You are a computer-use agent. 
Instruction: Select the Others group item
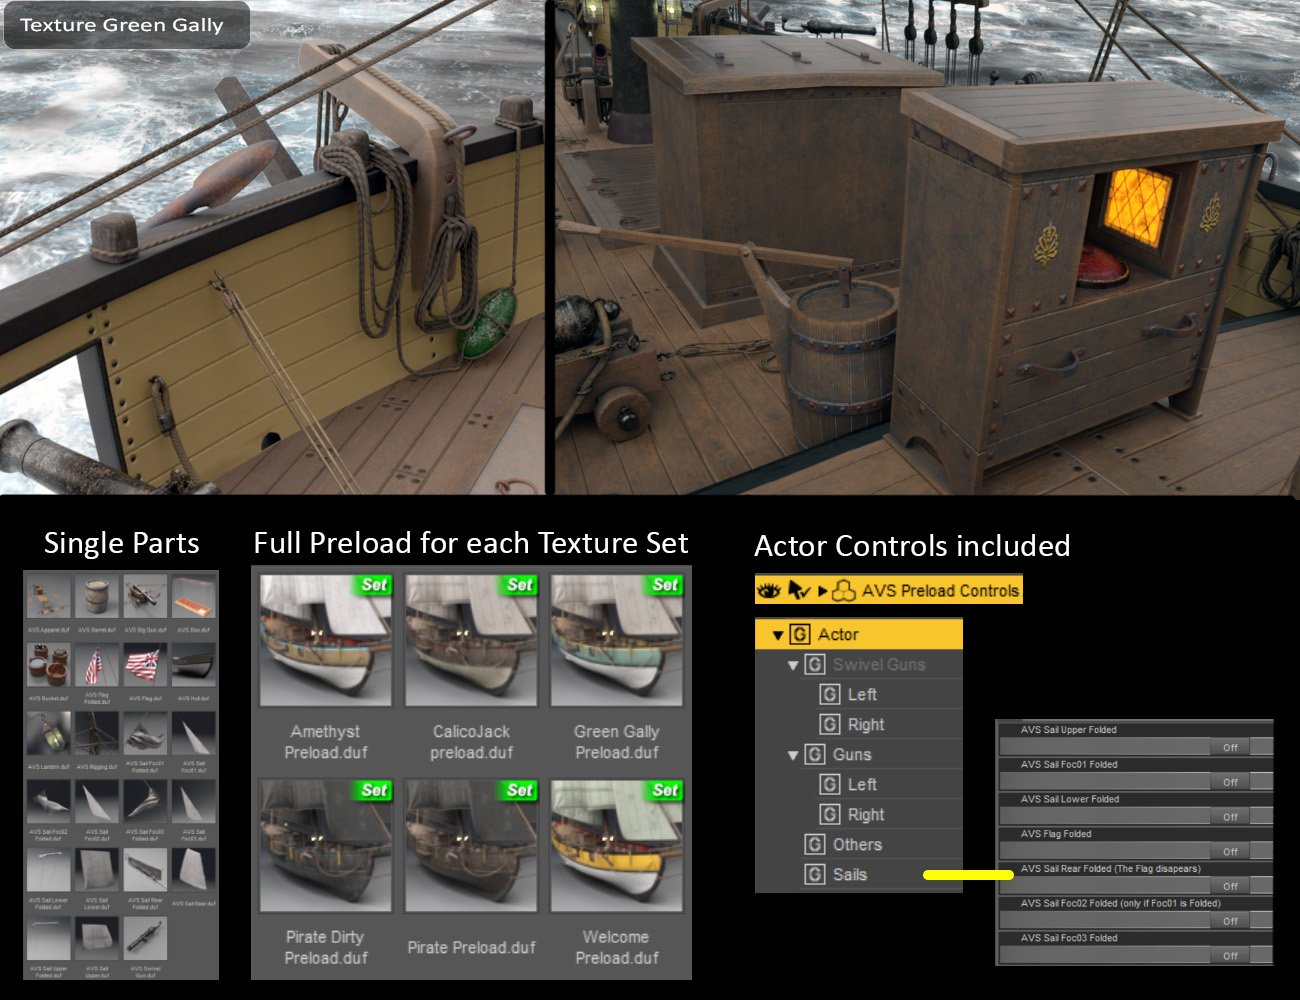coord(857,845)
